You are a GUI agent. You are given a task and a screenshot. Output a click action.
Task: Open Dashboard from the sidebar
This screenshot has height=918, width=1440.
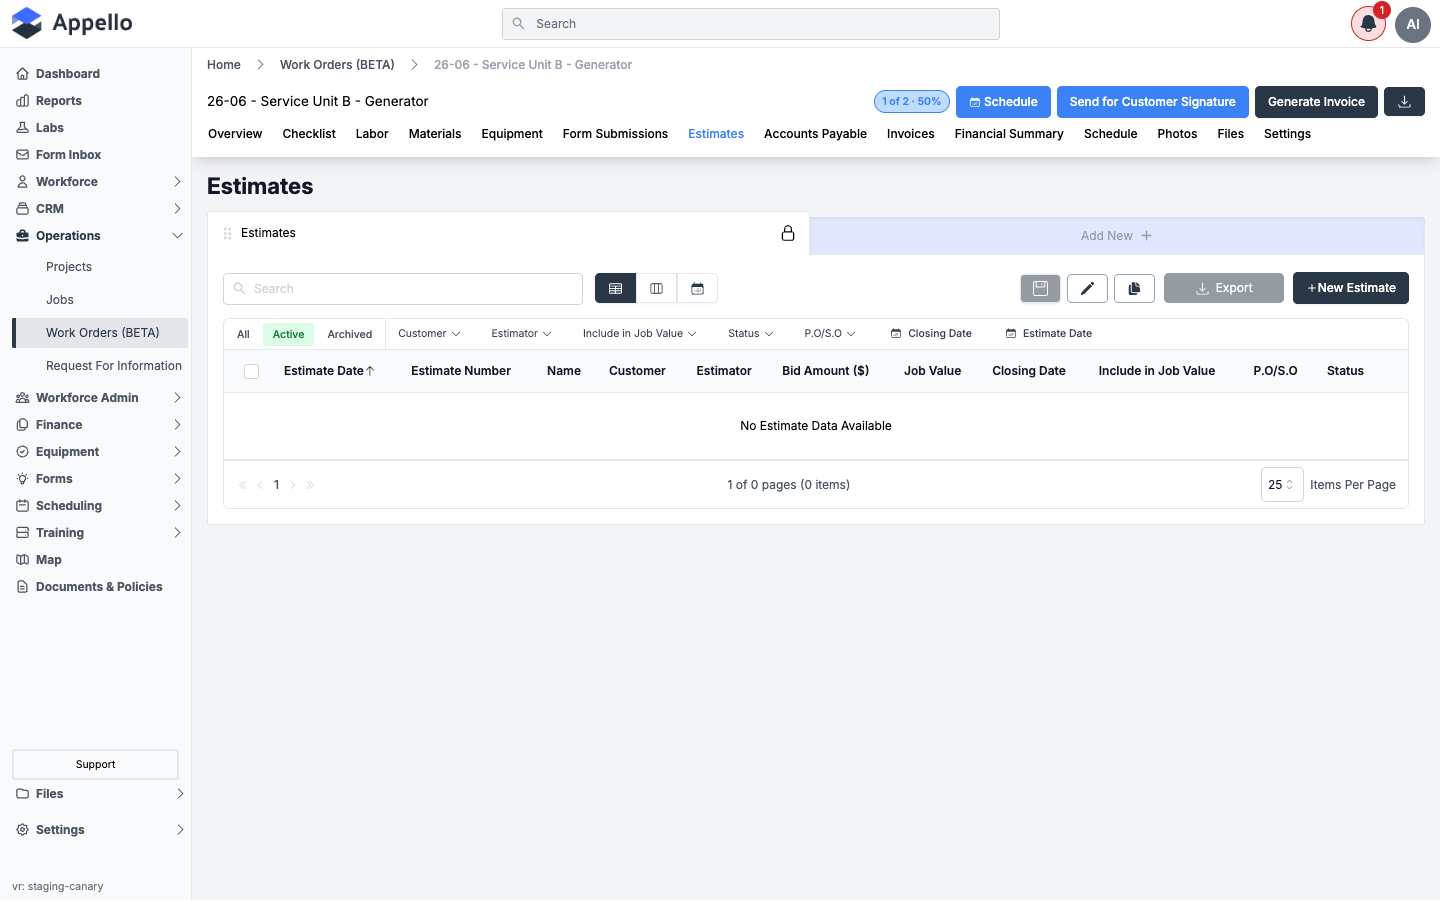click(68, 74)
